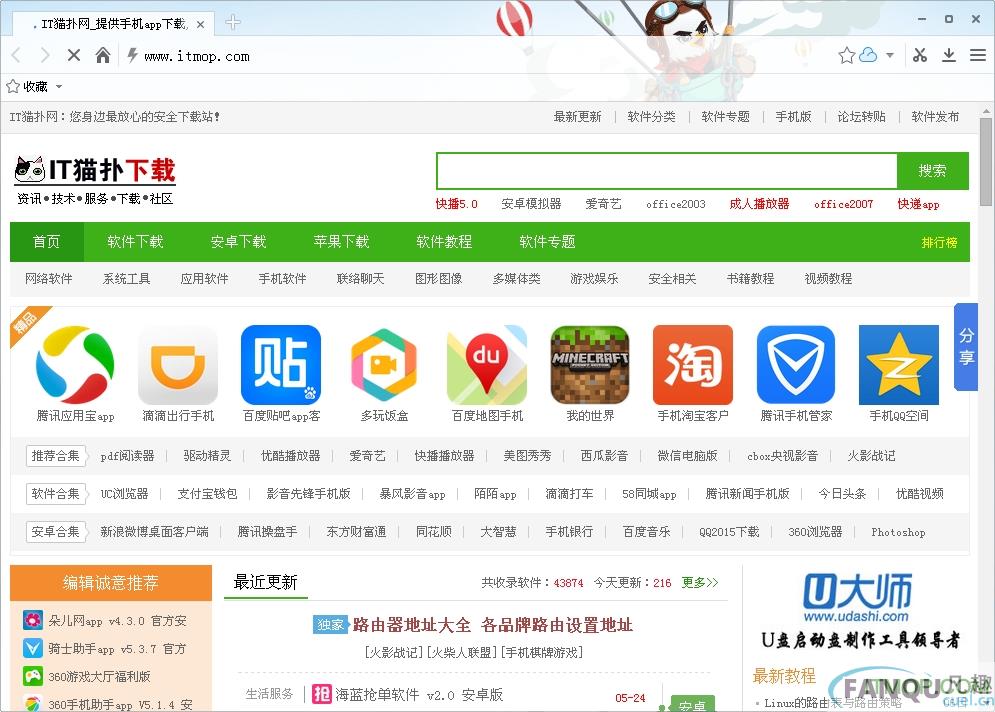Click the page vertical scrollbar thumb
This screenshot has height=712, width=995.
[x=985, y=162]
